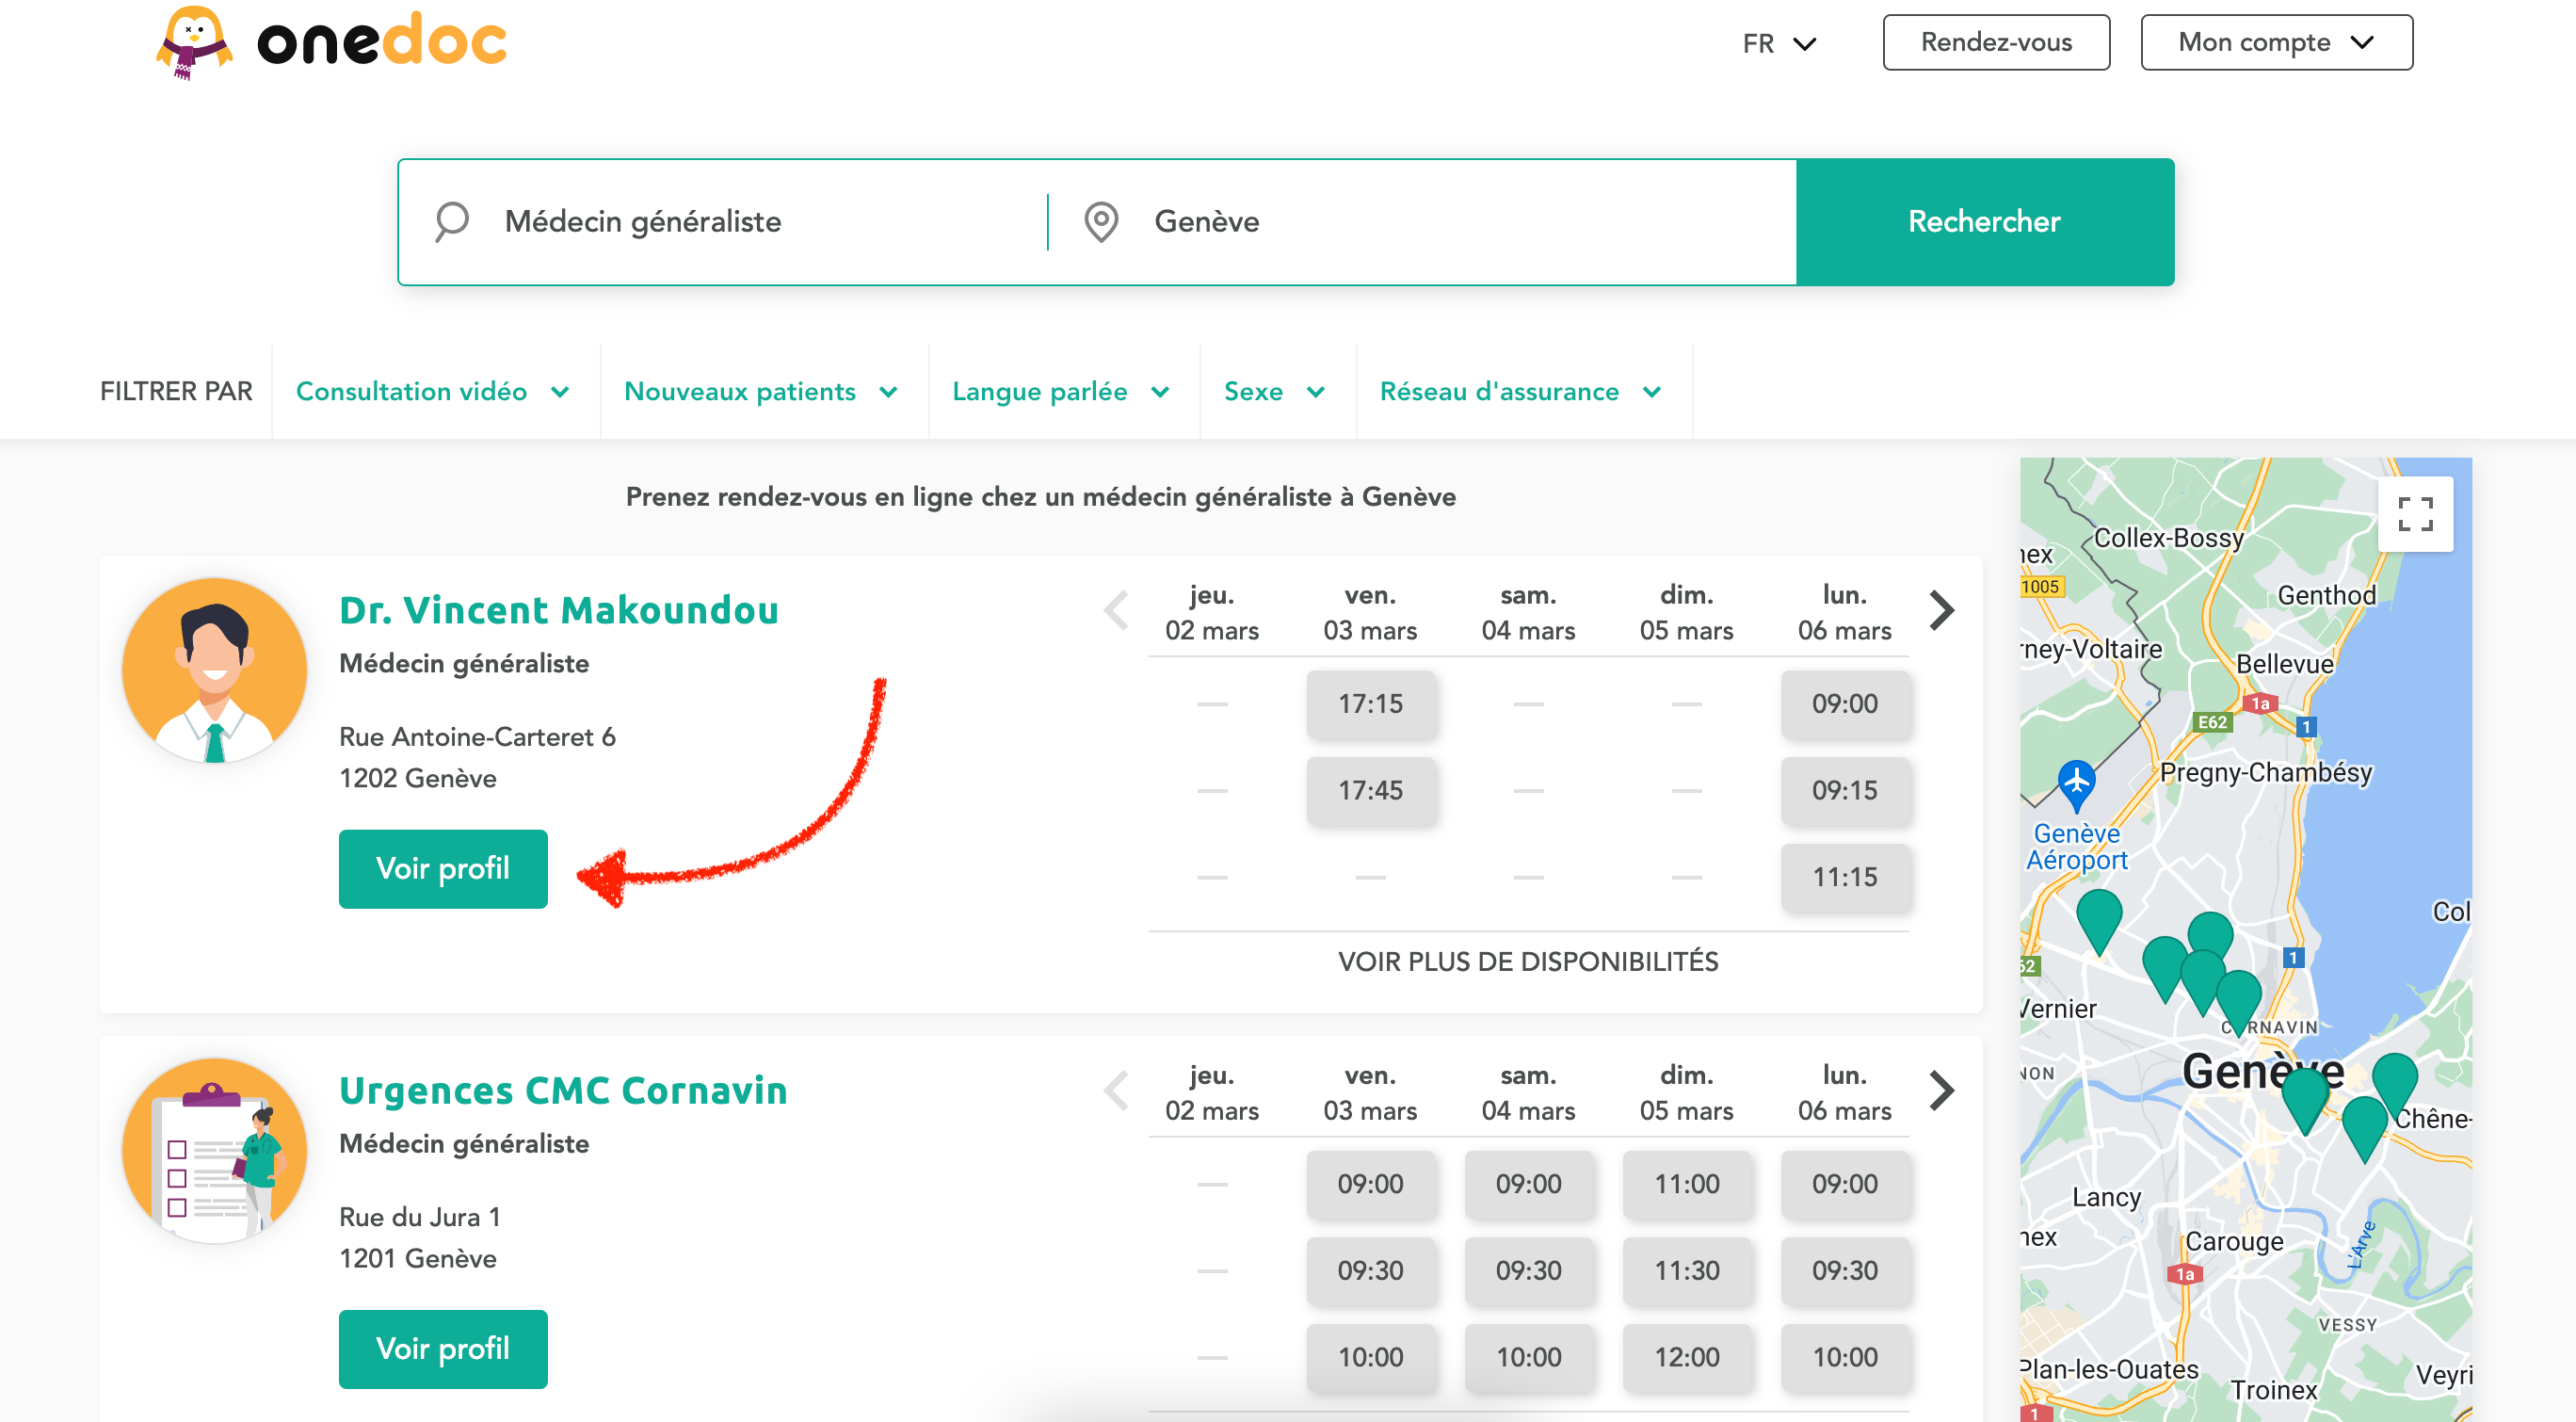Viewport: 2576px width, 1422px height.
Task: Expand the map to fullscreen
Action: coord(2414,514)
